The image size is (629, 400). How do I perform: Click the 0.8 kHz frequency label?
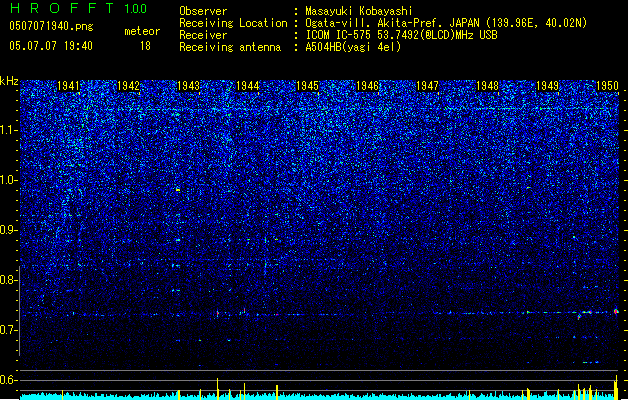(9, 280)
